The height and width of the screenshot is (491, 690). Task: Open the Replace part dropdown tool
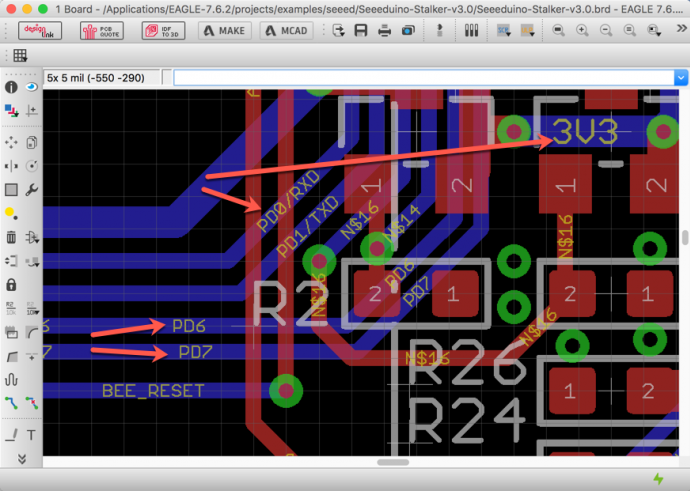click(32, 262)
